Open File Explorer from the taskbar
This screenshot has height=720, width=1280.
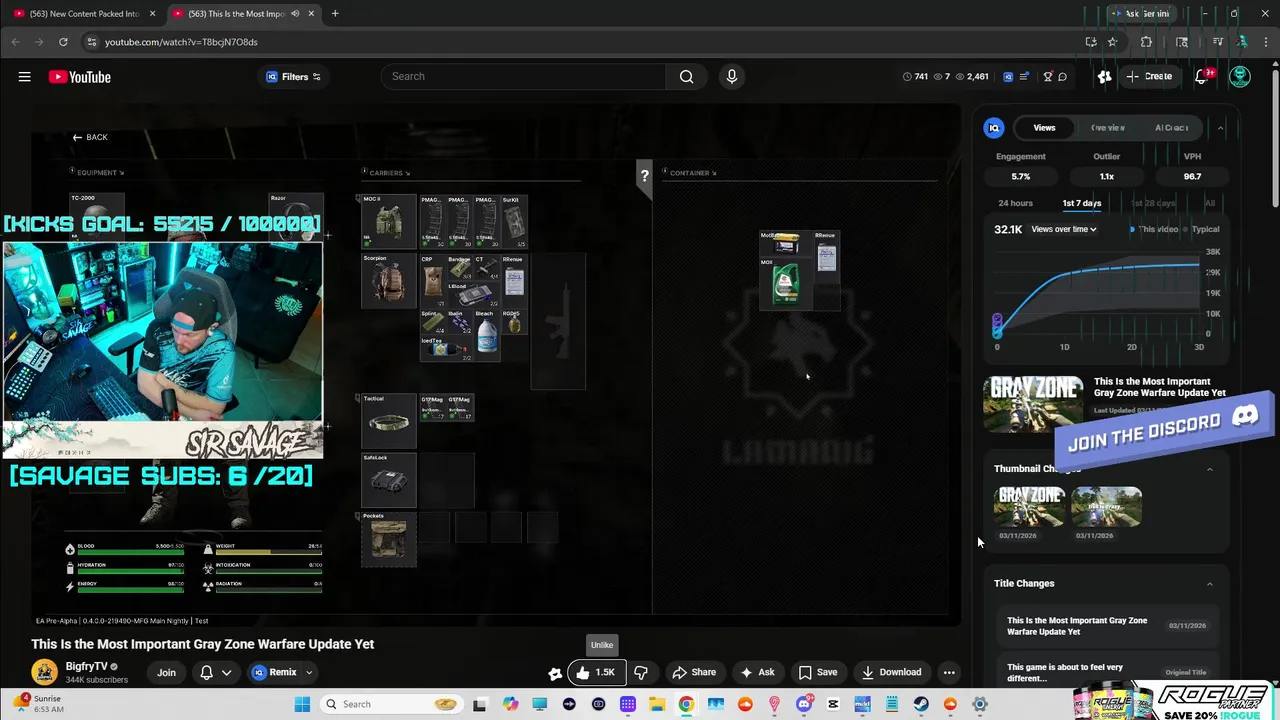pyautogui.click(x=657, y=704)
